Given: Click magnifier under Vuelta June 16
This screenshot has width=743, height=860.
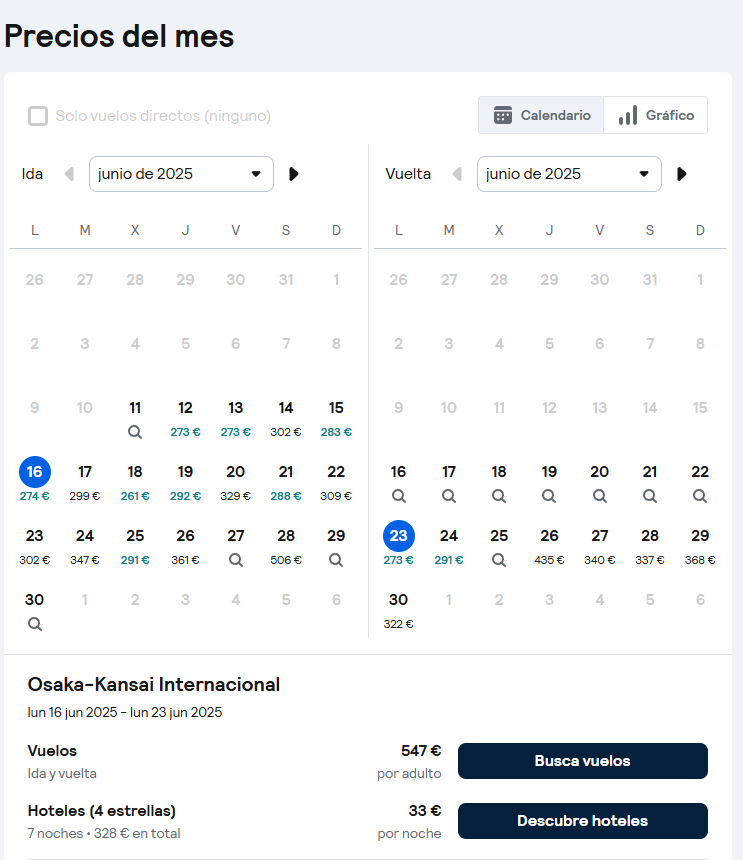Looking at the screenshot, I should [x=399, y=496].
